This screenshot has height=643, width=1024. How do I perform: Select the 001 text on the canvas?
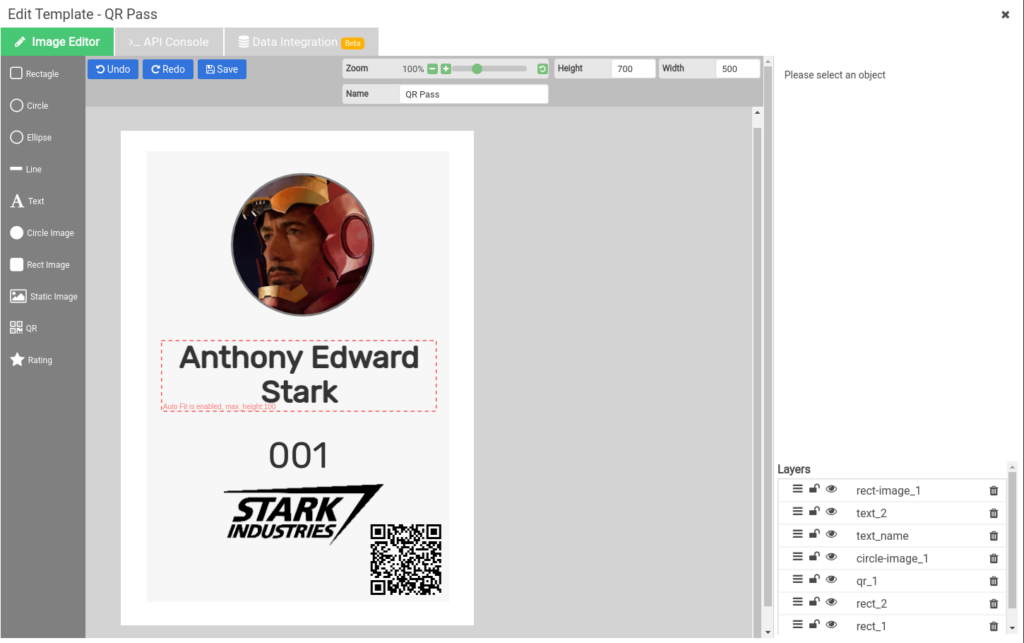tap(298, 455)
